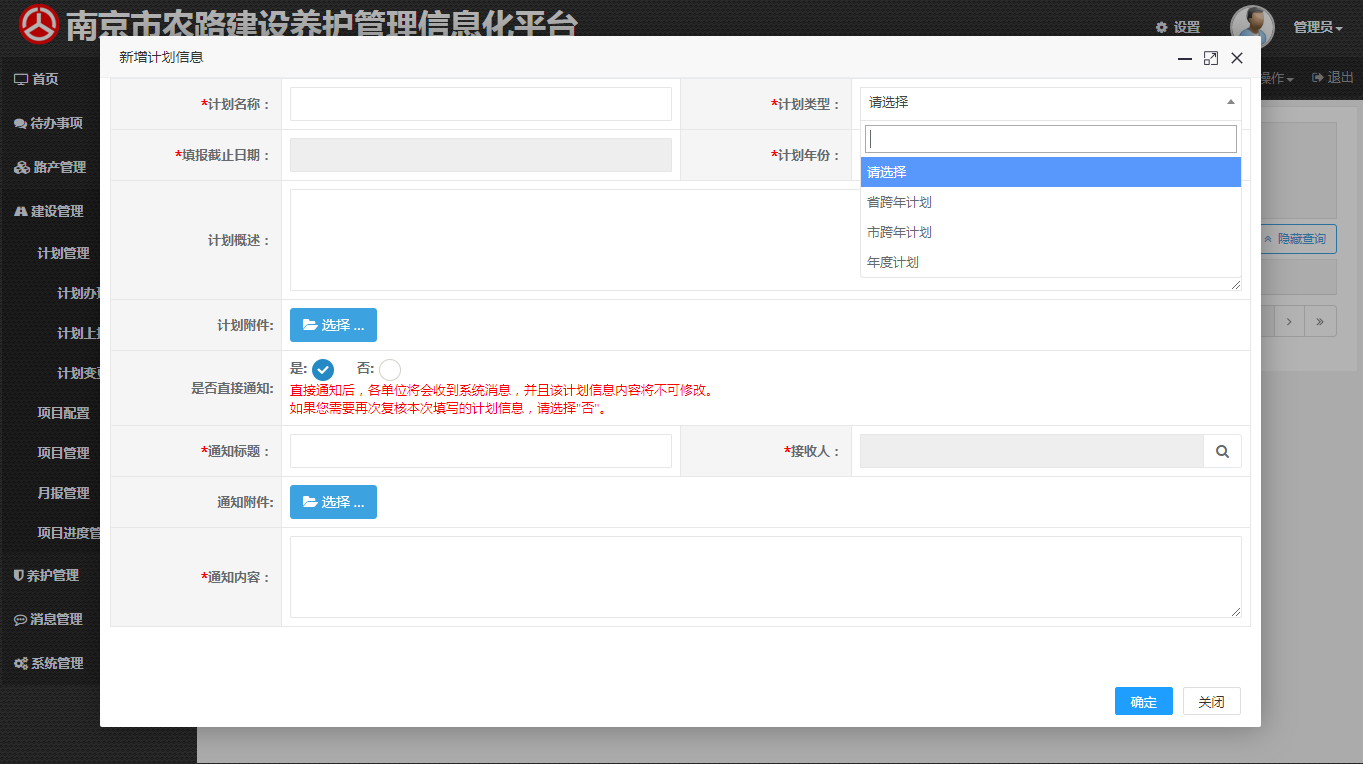This screenshot has width=1363, height=764.
Task: Choose 年度计划 option
Action: pos(1051,262)
